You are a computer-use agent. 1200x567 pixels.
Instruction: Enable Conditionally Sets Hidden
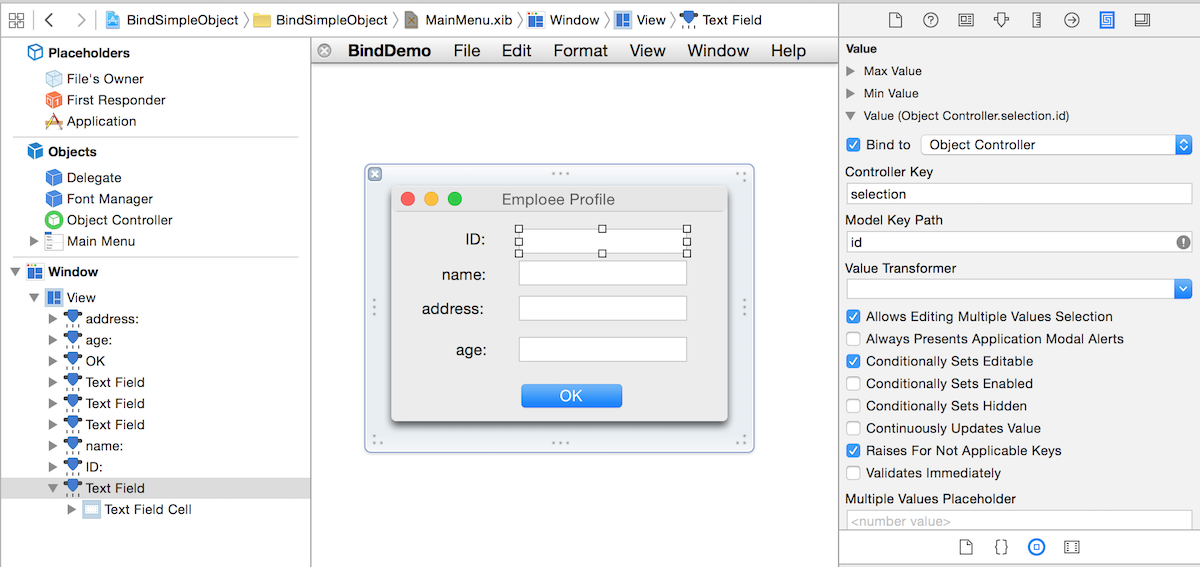[853, 405]
